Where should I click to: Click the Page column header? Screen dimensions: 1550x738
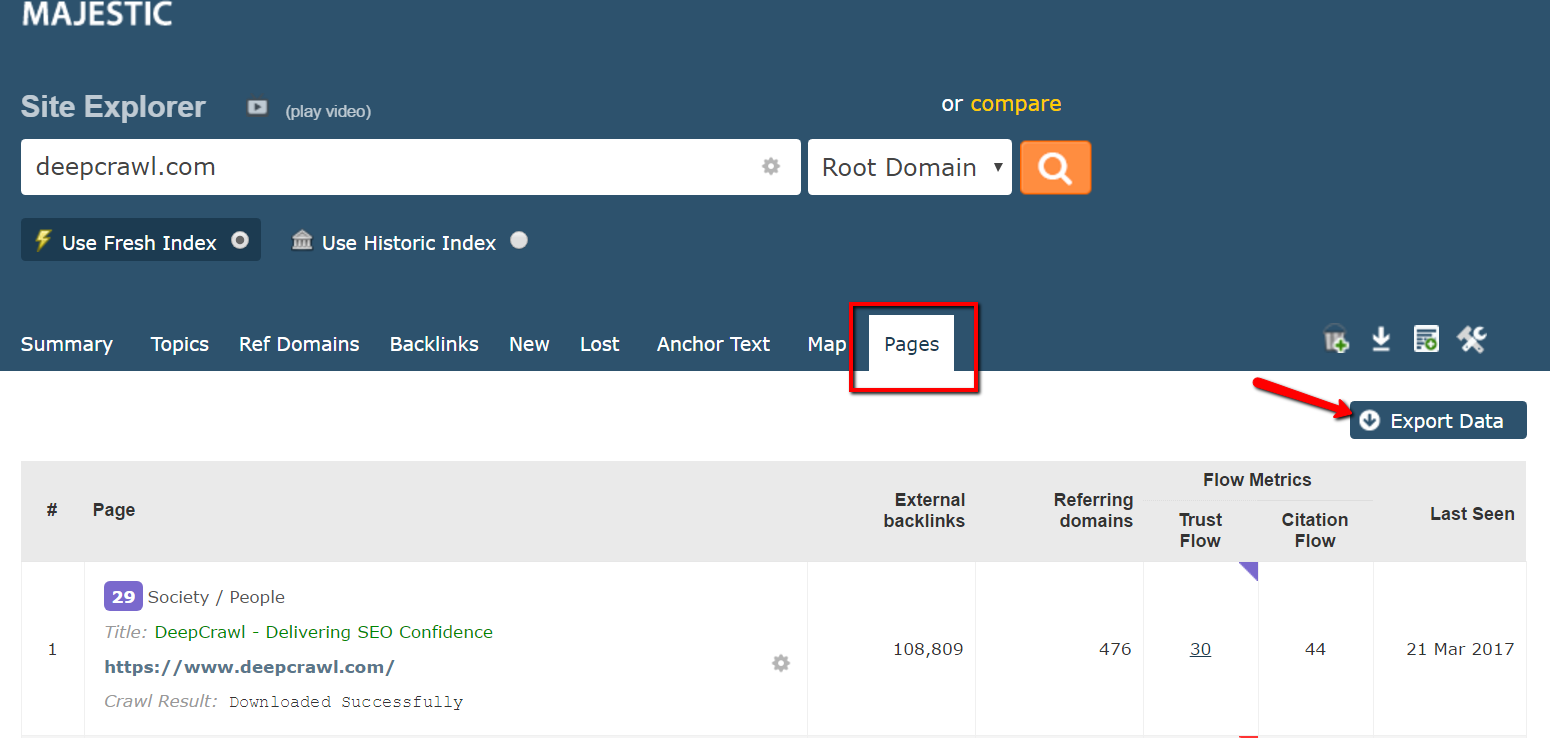(114, 510)
